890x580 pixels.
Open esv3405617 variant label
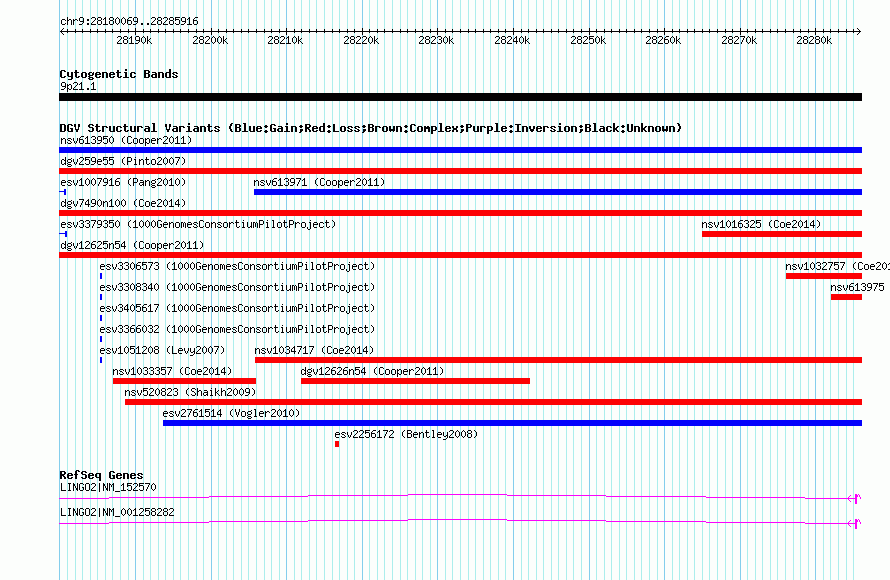coord(237,308)
